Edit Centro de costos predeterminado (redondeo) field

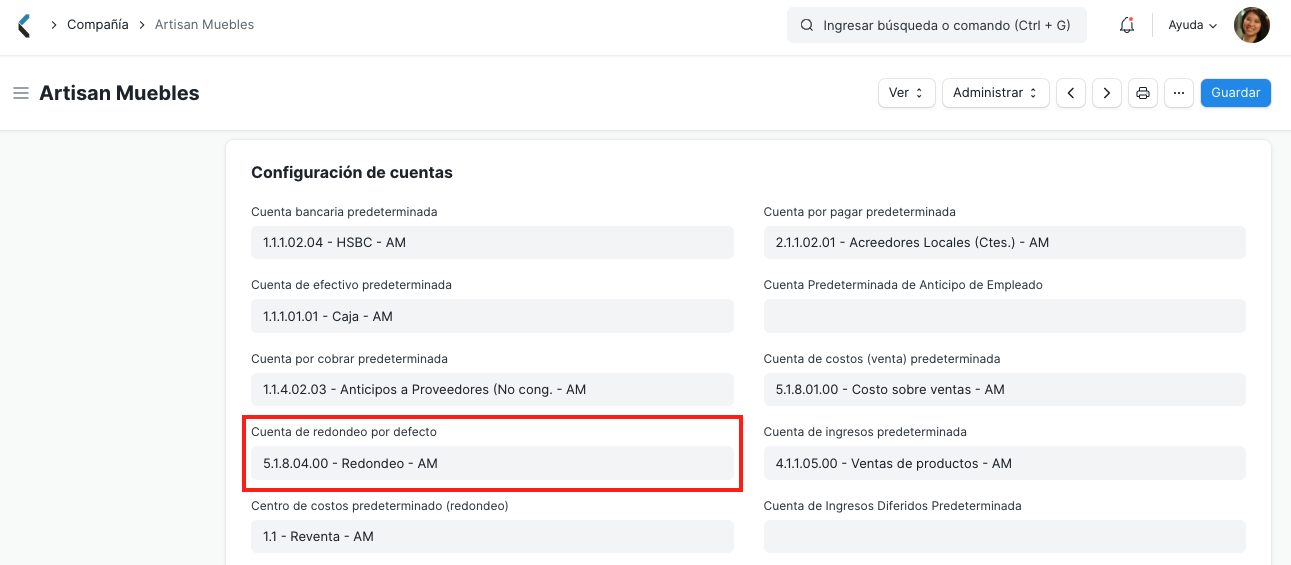coord(492,537)
